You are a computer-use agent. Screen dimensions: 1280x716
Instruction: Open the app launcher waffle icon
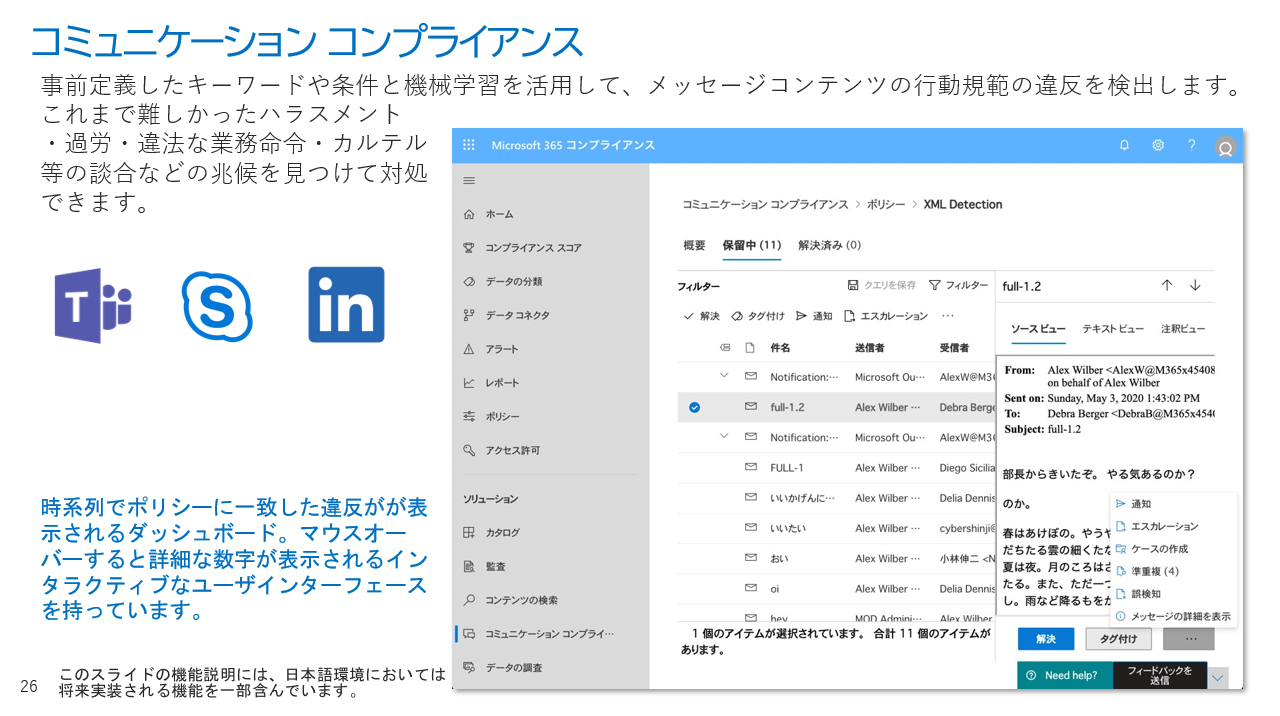coord(468,145)
